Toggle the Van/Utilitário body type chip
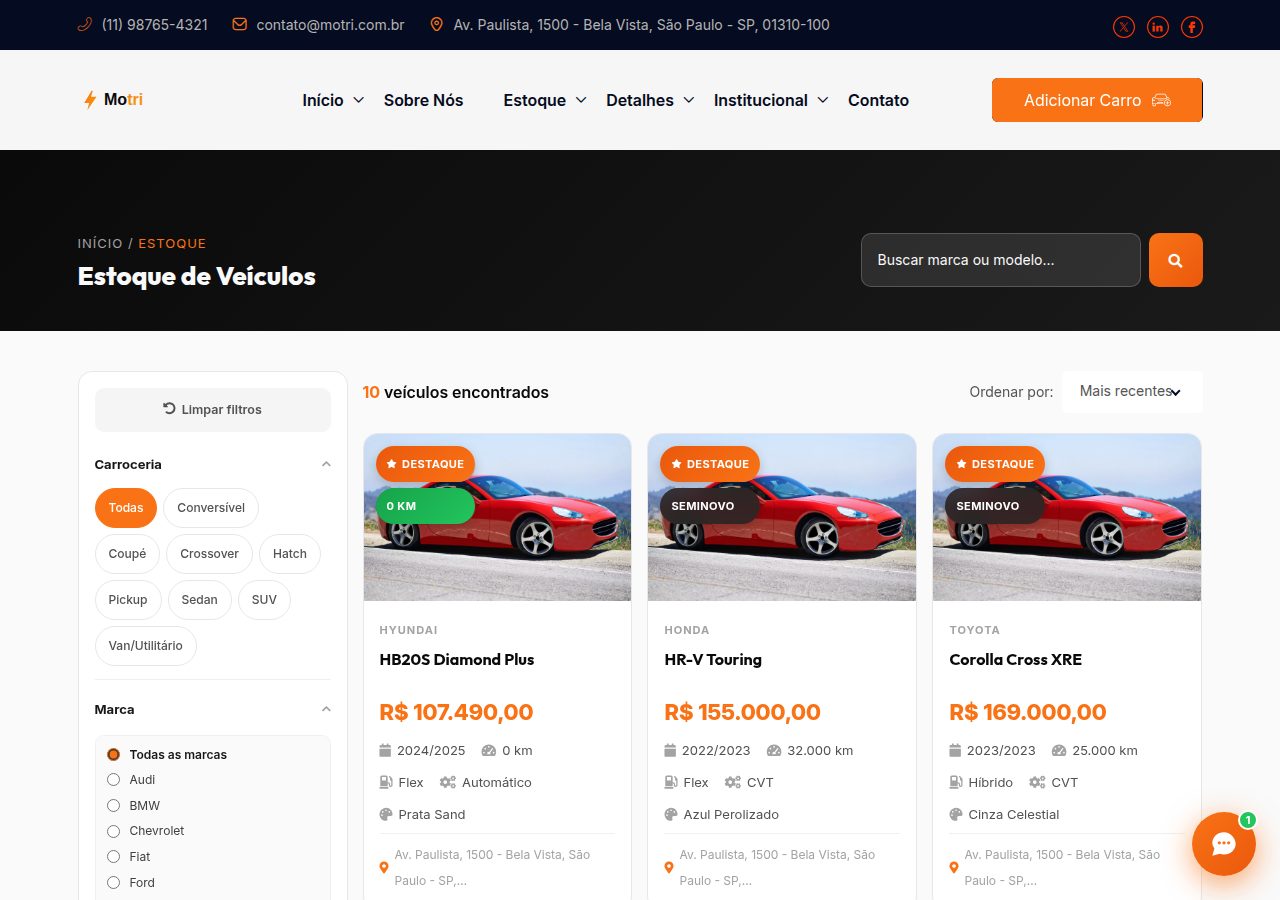 pos(146,646)
